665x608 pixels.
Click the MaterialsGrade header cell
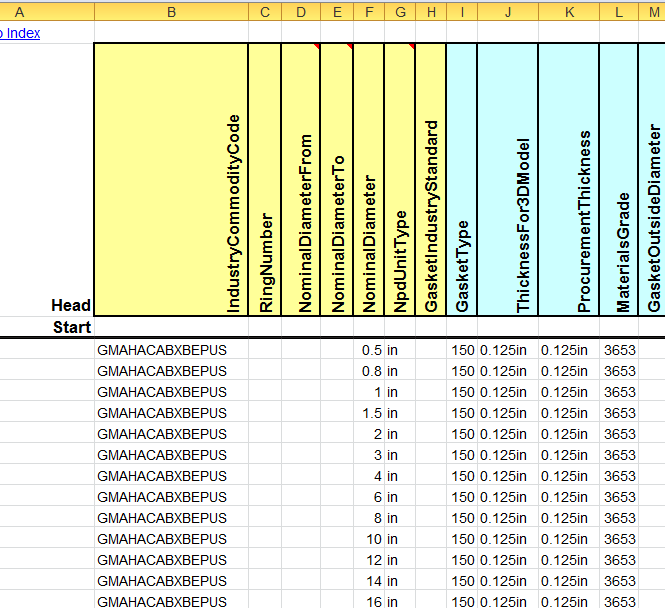(x=619, y=179)
